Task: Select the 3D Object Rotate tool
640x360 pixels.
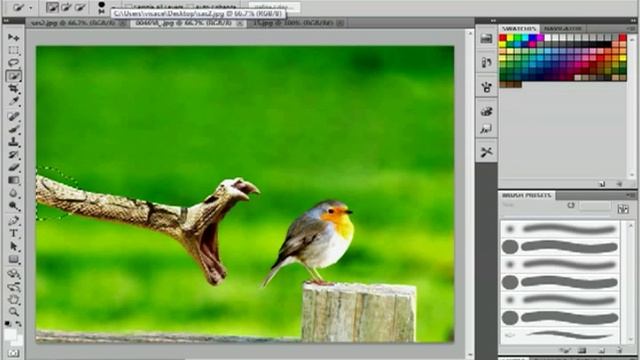Action: click(13, 274)
